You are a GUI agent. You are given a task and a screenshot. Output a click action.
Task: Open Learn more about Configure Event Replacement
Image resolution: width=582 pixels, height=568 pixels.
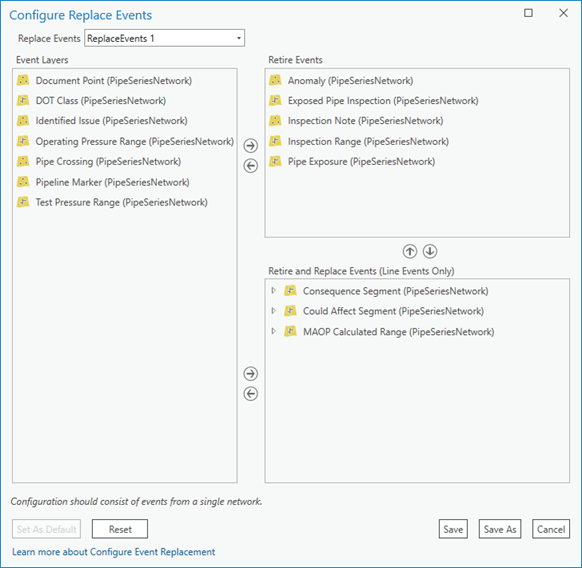pyautogui.click(x=114, y=552)
